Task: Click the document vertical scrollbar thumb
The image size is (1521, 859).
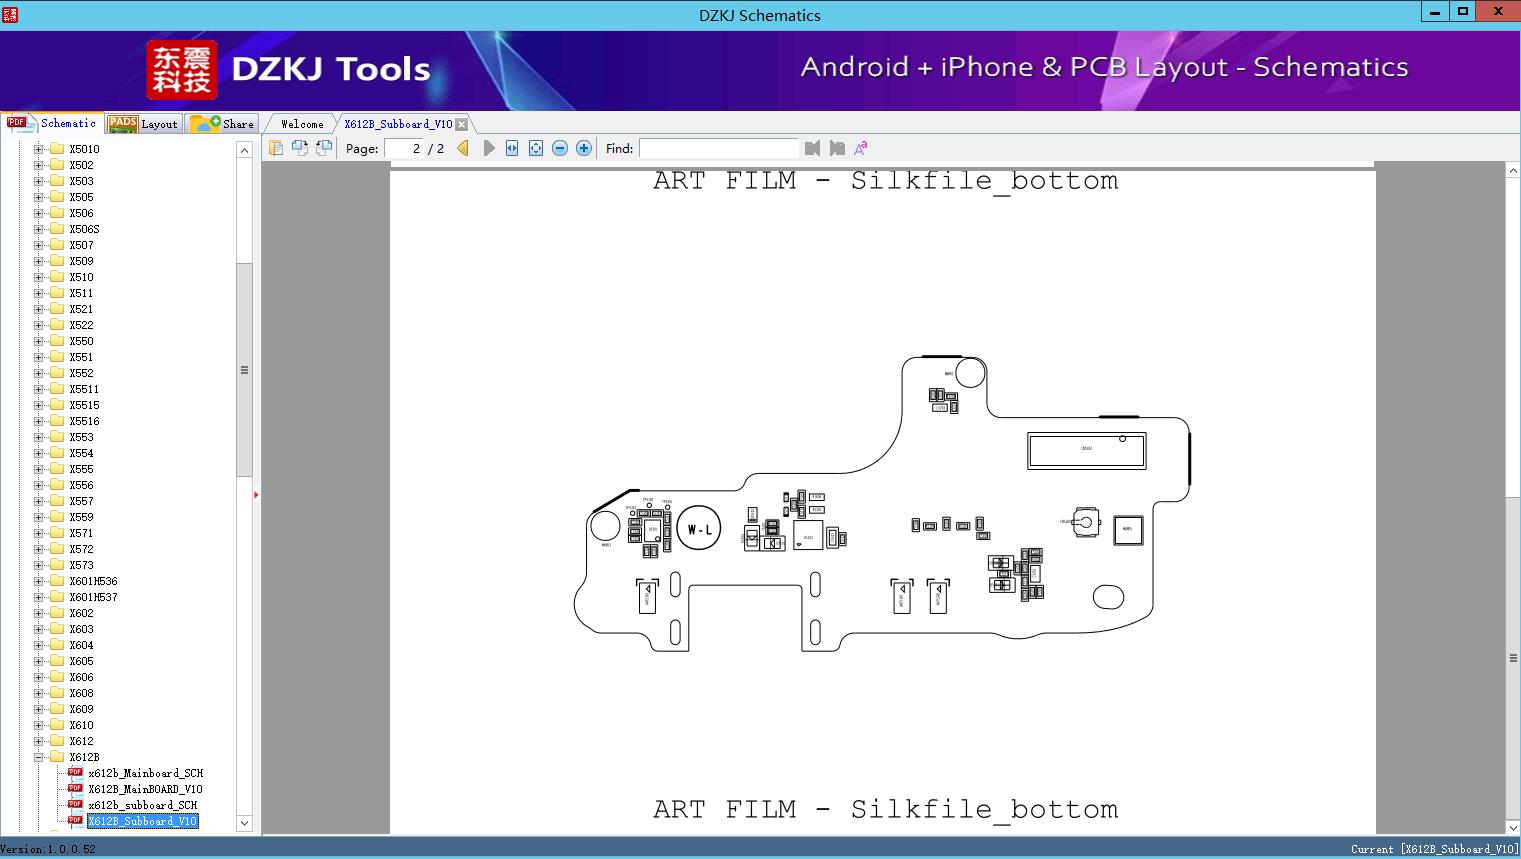Action: click(1513, 657)
